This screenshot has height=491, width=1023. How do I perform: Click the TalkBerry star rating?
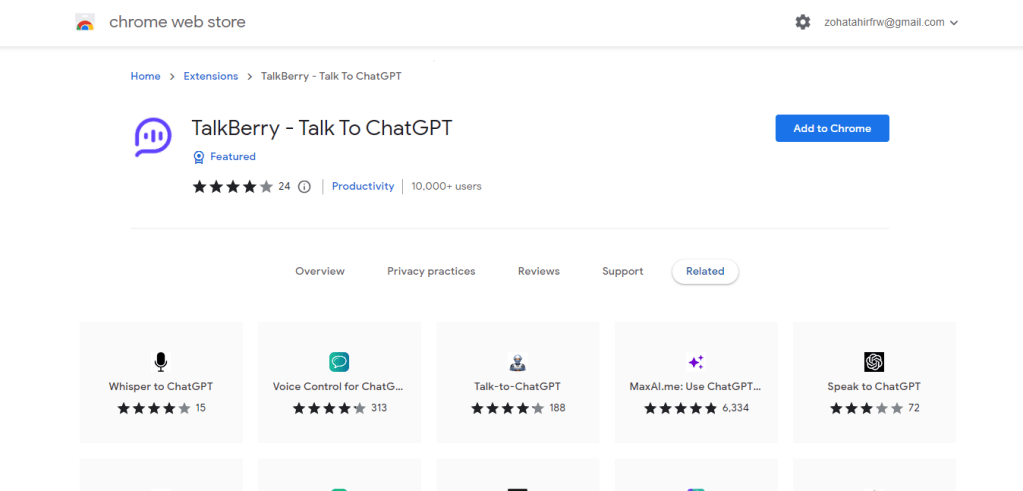click(x=232, y=186)
